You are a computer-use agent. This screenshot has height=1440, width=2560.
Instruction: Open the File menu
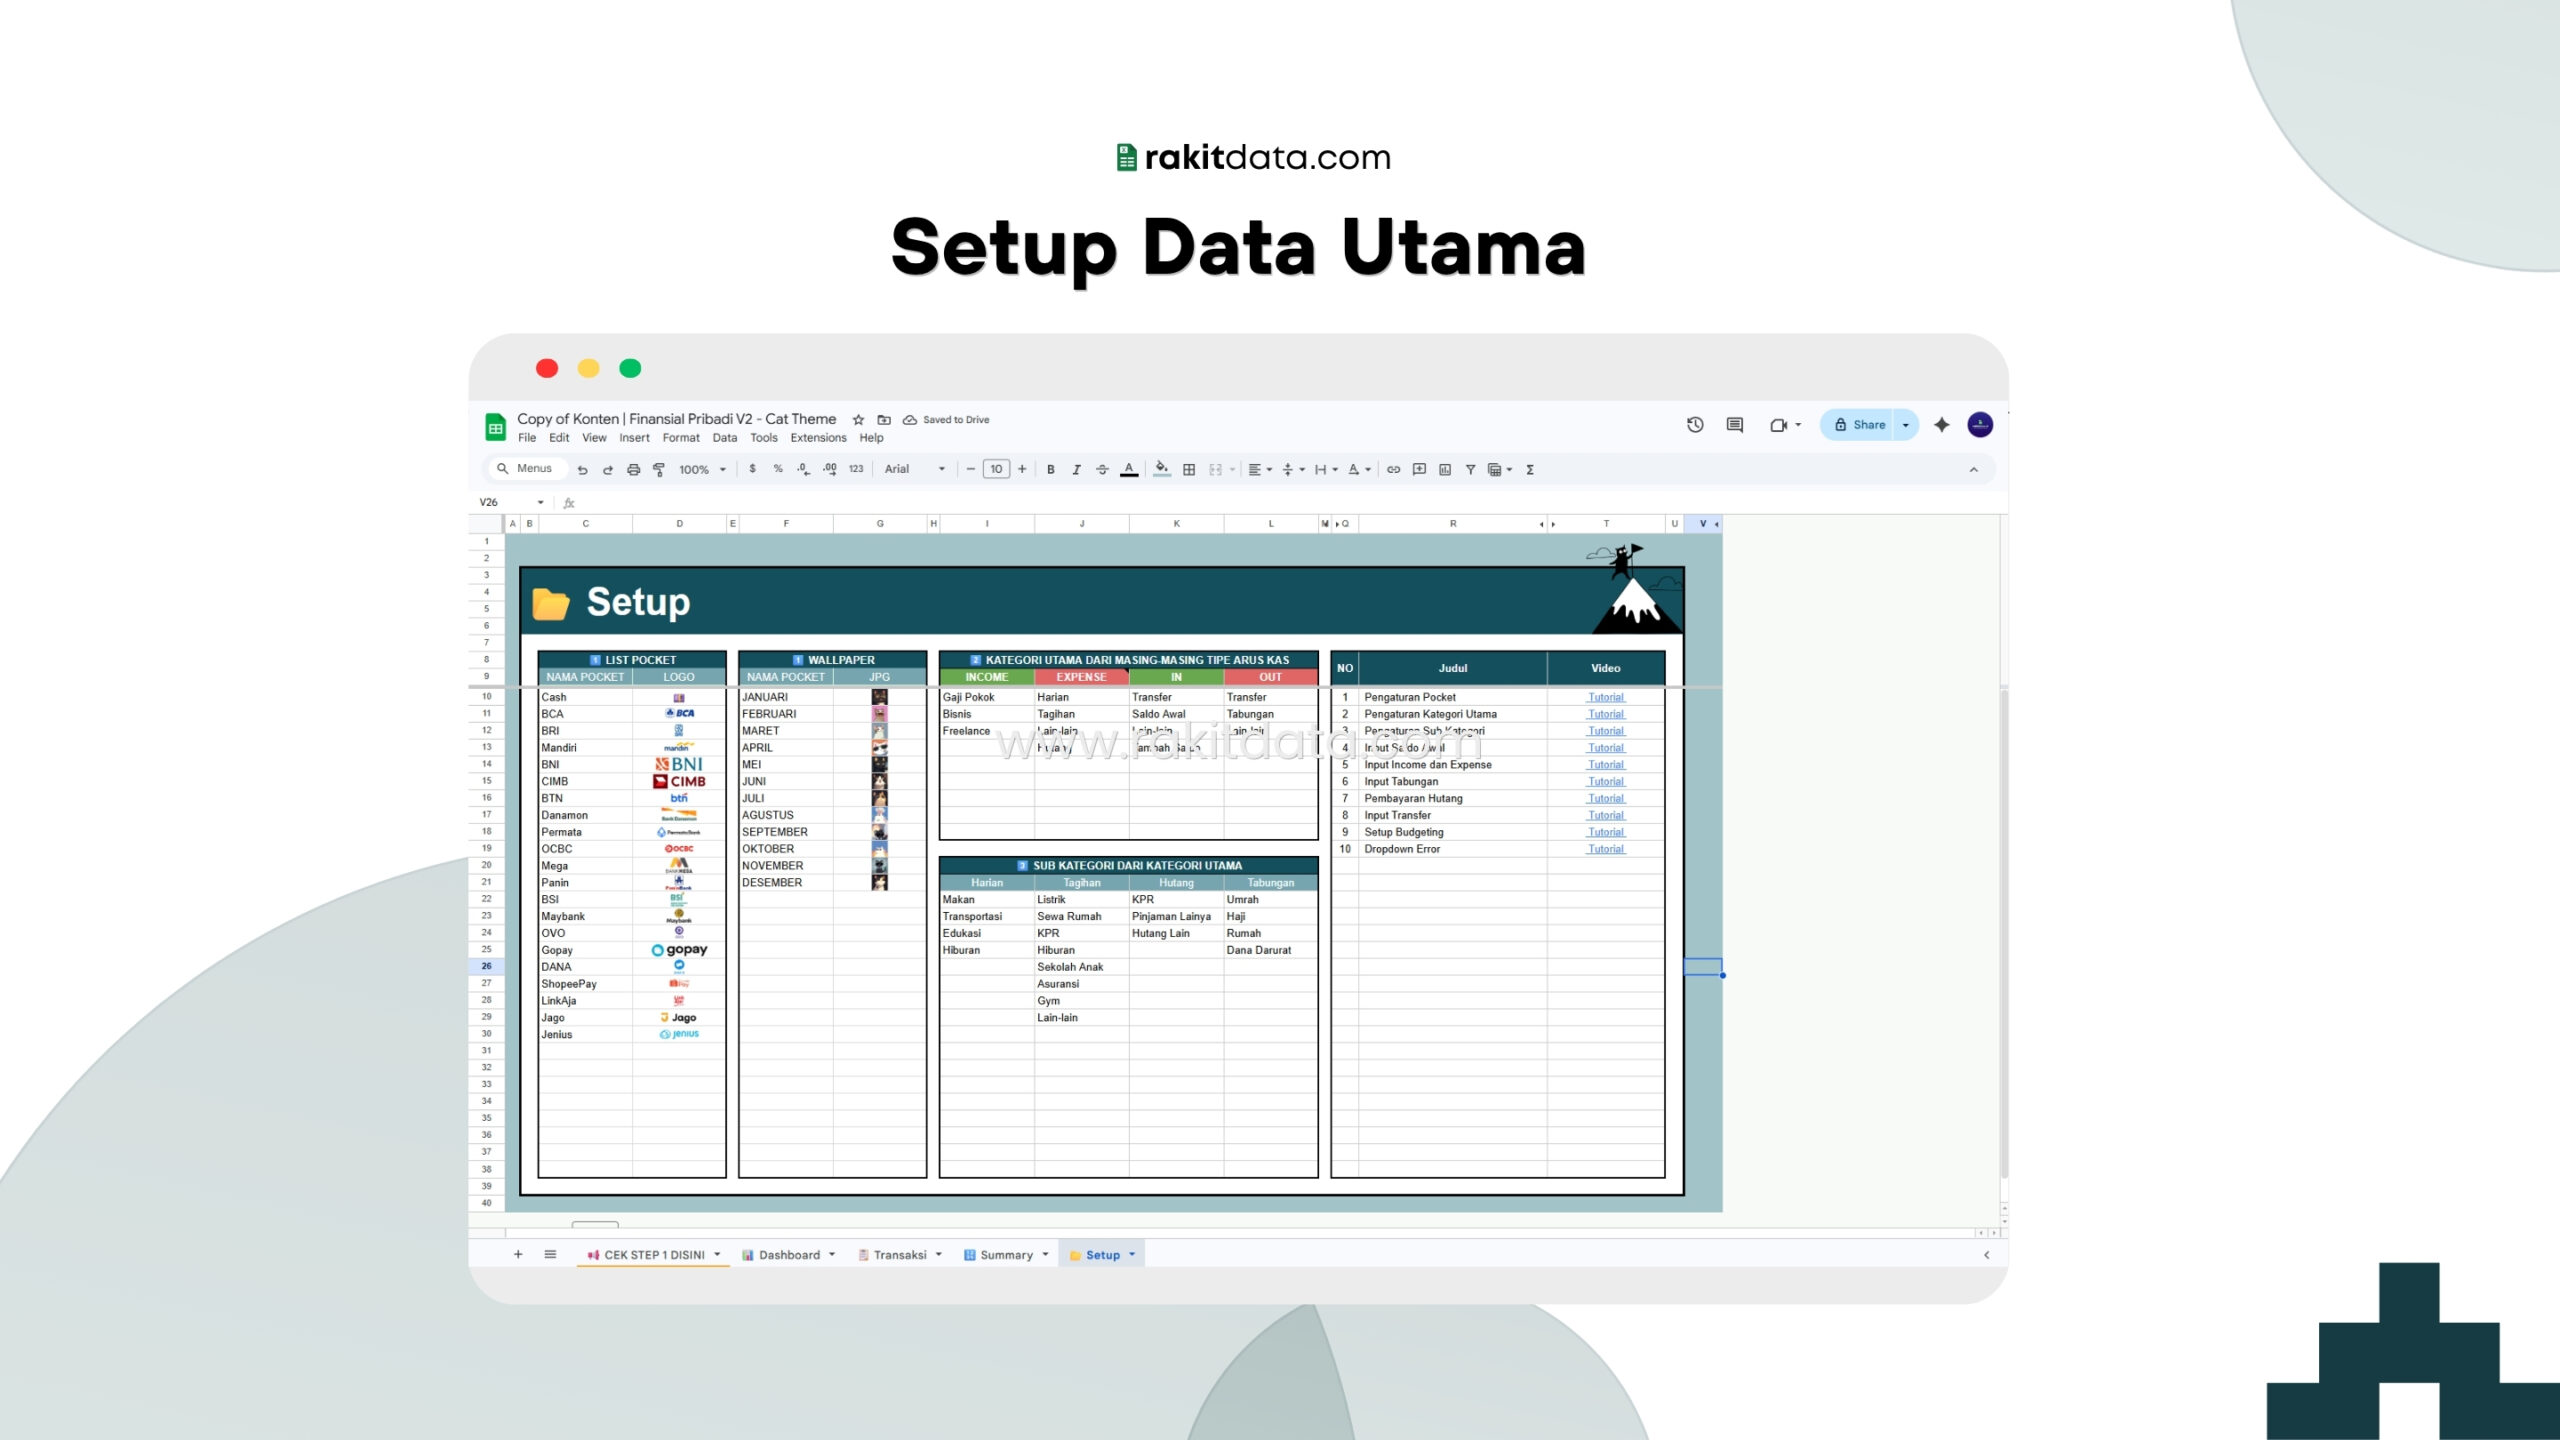[527, 438]
